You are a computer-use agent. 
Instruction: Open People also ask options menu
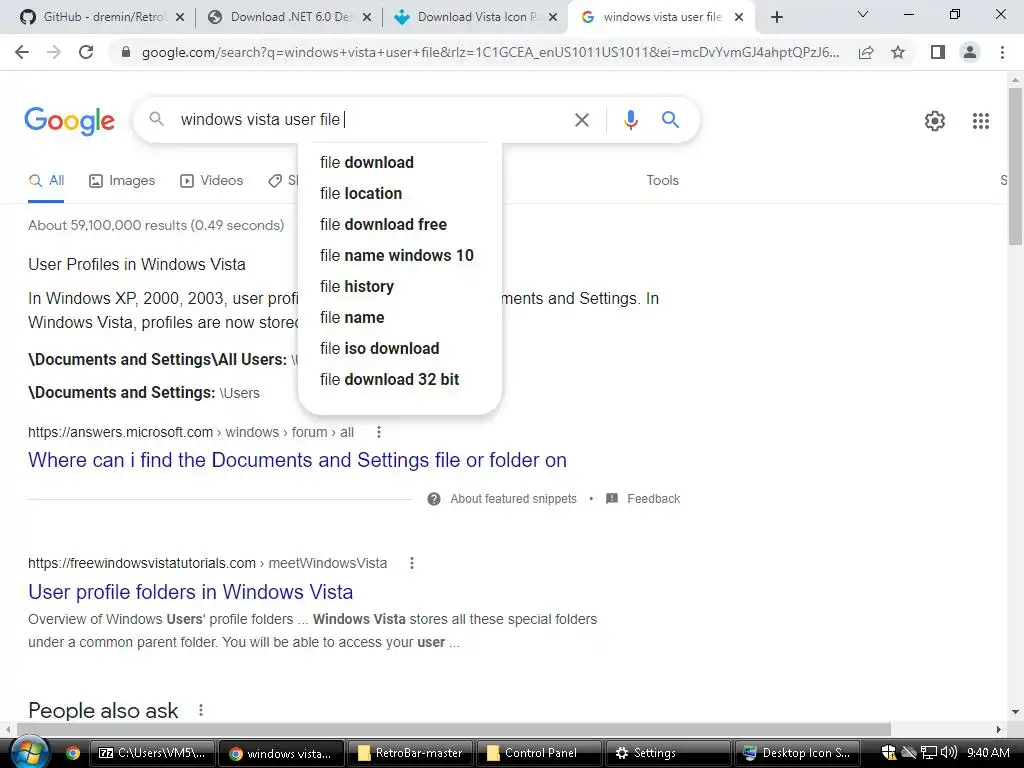201,710
